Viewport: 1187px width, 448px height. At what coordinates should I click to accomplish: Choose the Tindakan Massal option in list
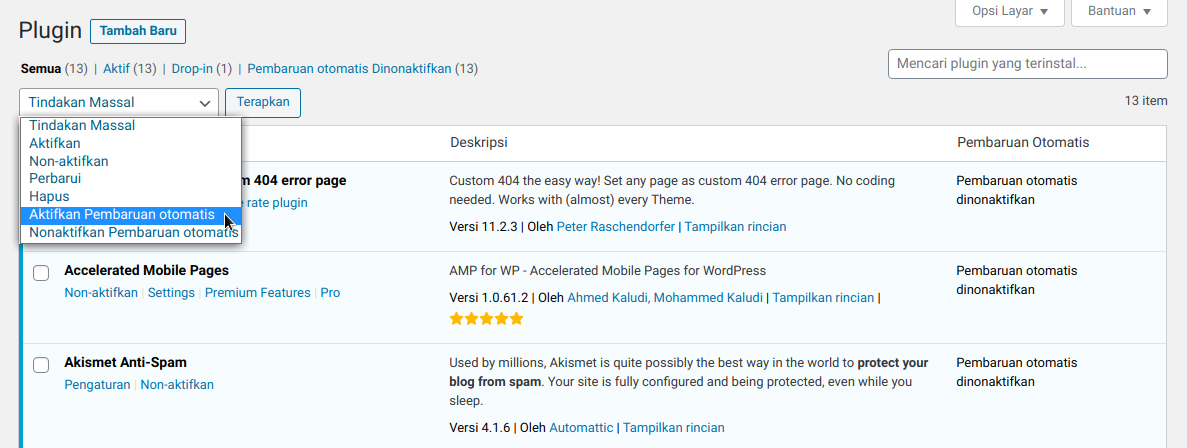tap(130, 126)
